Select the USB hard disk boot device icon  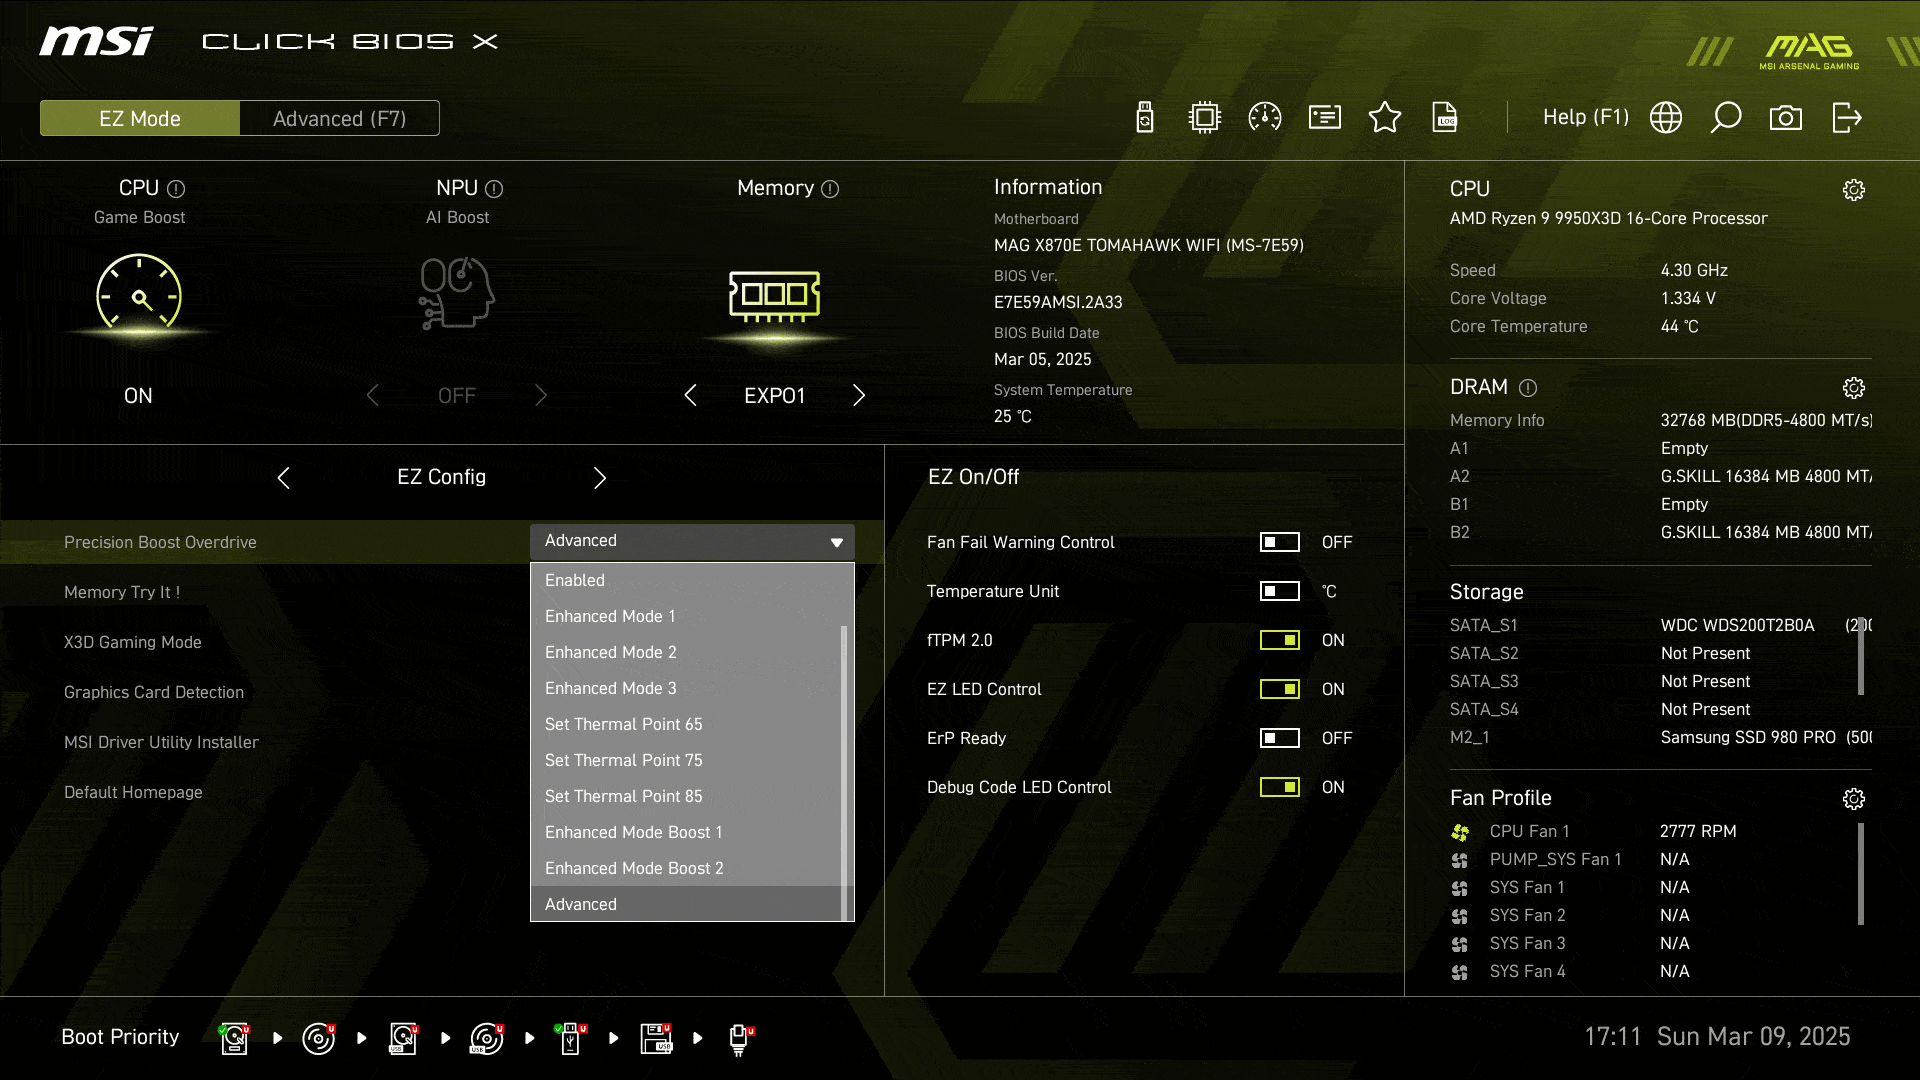(x=403, y=1038)
